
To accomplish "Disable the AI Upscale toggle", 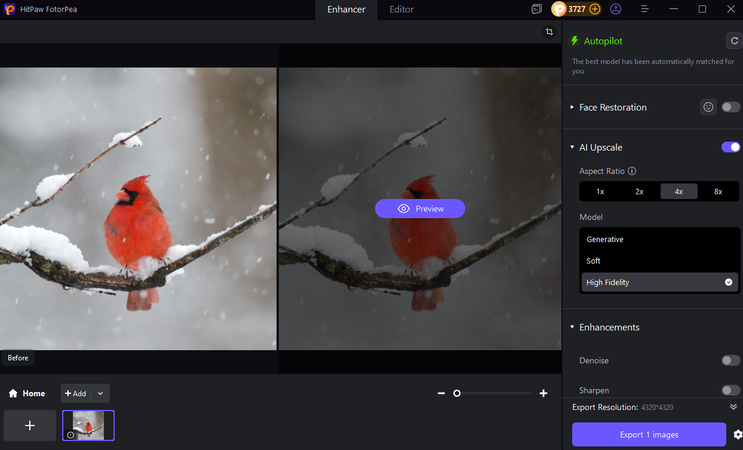I will point(730,147).
